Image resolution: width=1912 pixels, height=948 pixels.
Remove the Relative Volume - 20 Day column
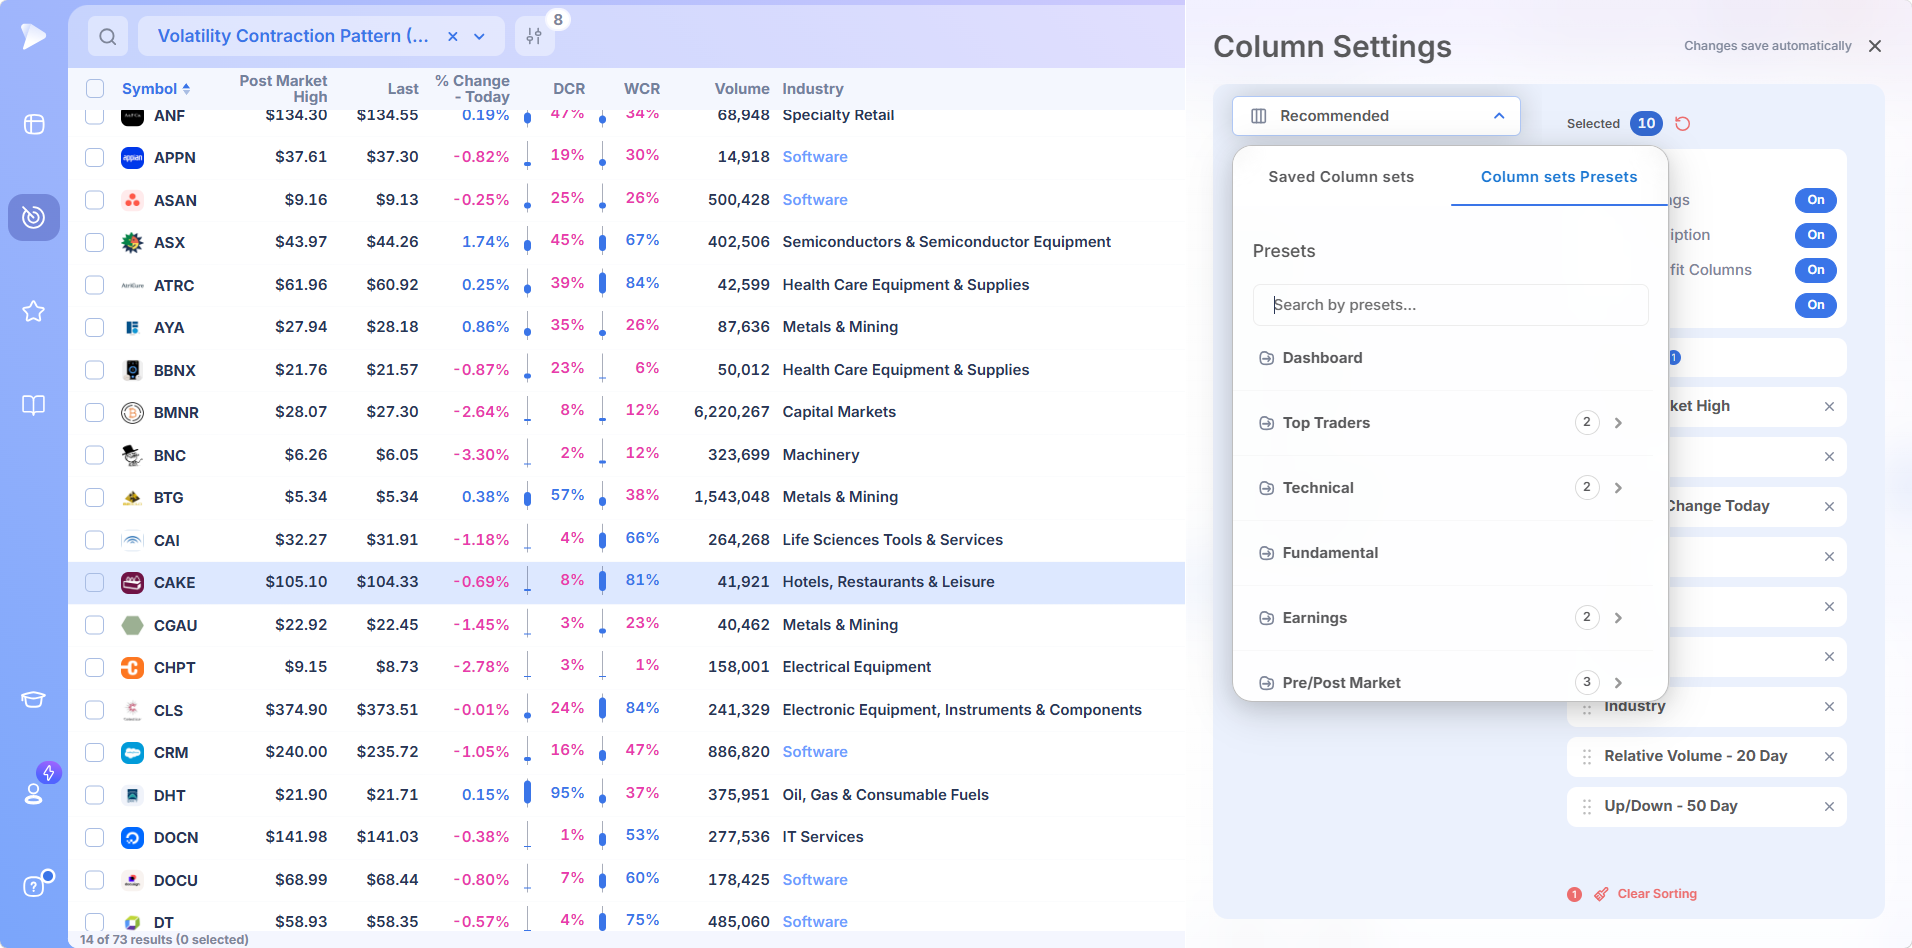[1829, 757]
